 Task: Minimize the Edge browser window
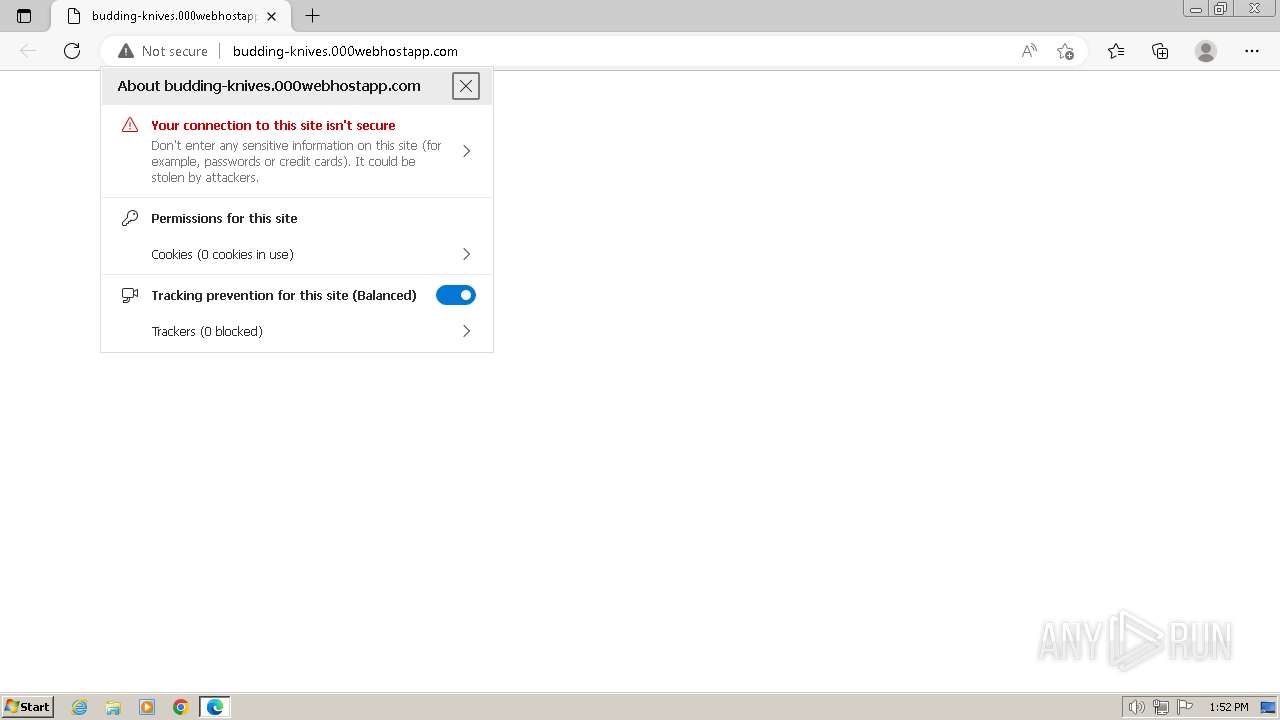pyautogui.click(x=1196, y=9)
